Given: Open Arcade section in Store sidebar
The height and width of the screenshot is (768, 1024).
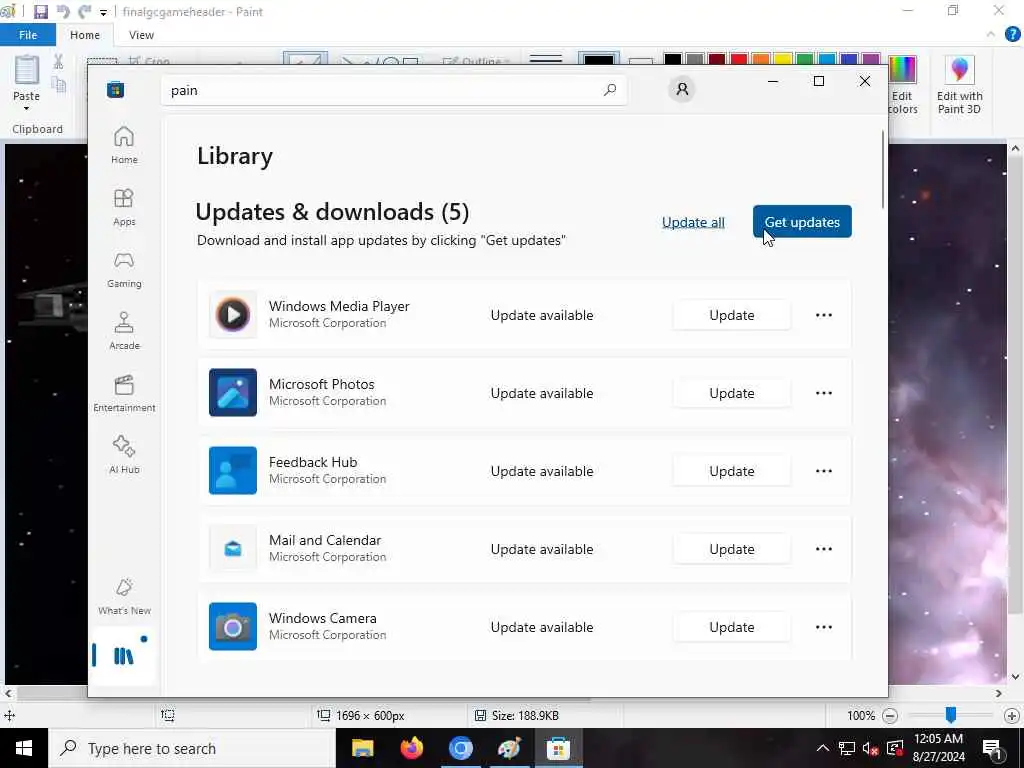Looking at the screenshot, I should pyautogui.click(x=124, y=331).
